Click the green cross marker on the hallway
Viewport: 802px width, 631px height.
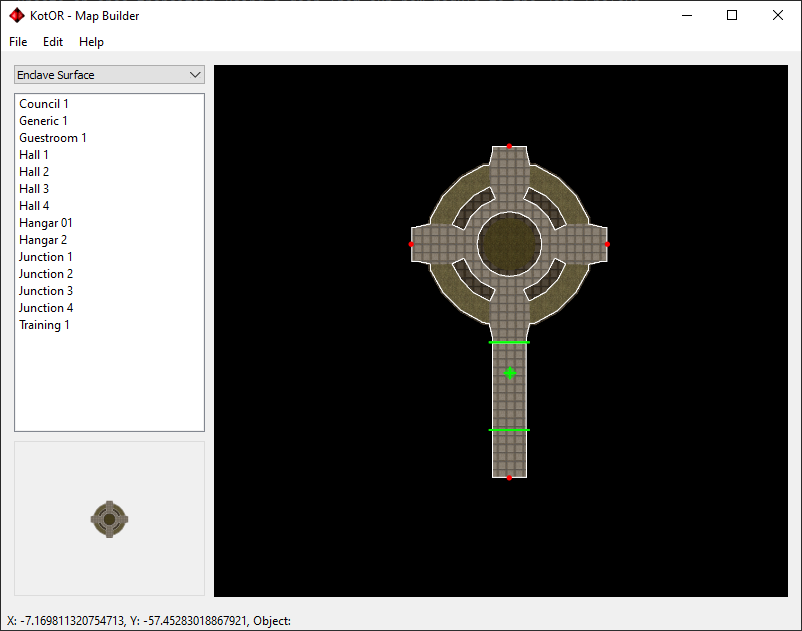[509, 373]
